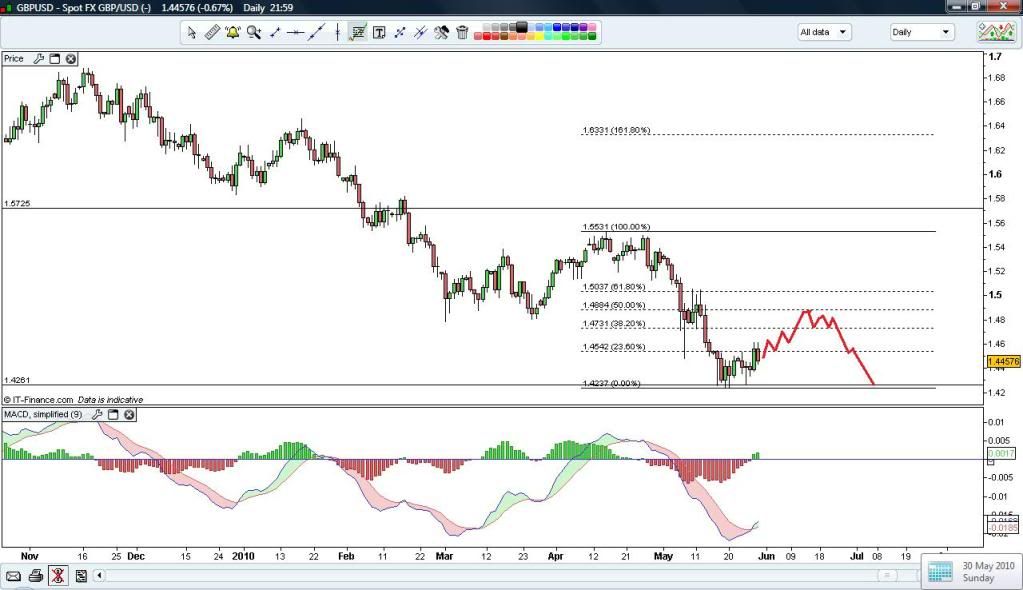Click the trash can delete tool

coord(462,32)
